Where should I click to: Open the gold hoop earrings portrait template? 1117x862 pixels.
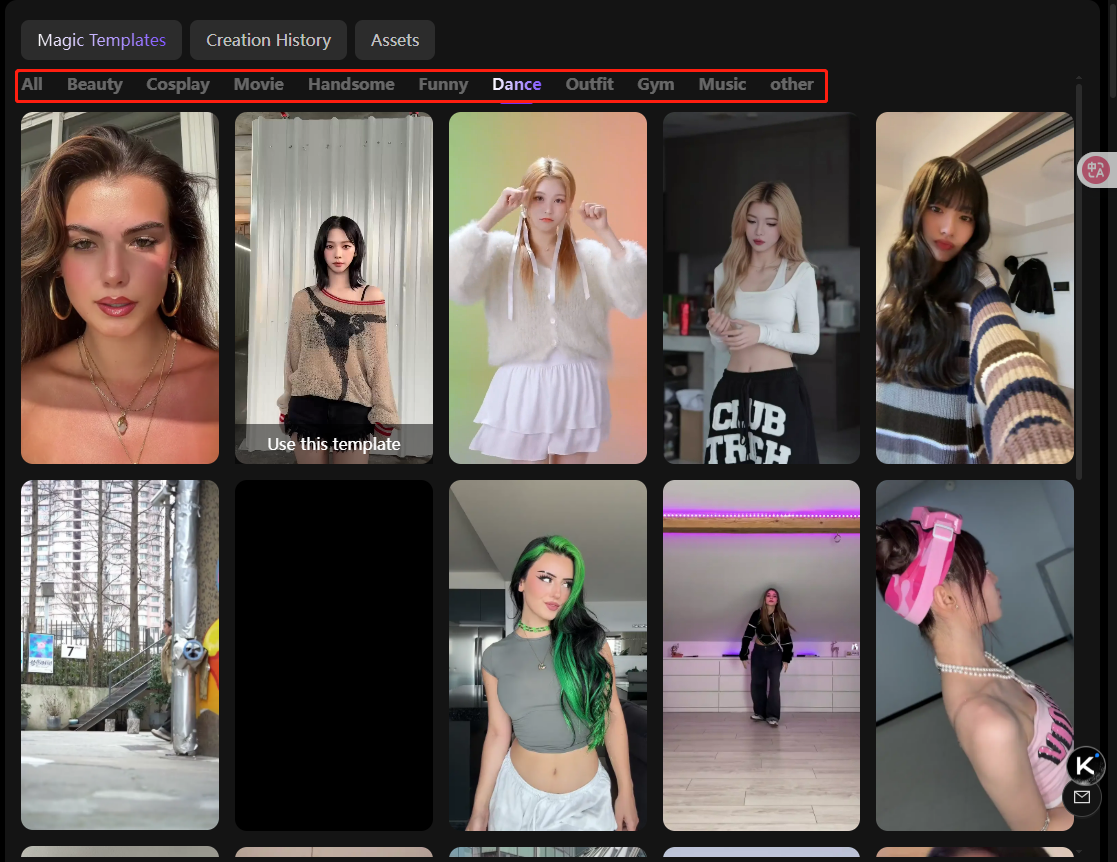tap(120, 288)
